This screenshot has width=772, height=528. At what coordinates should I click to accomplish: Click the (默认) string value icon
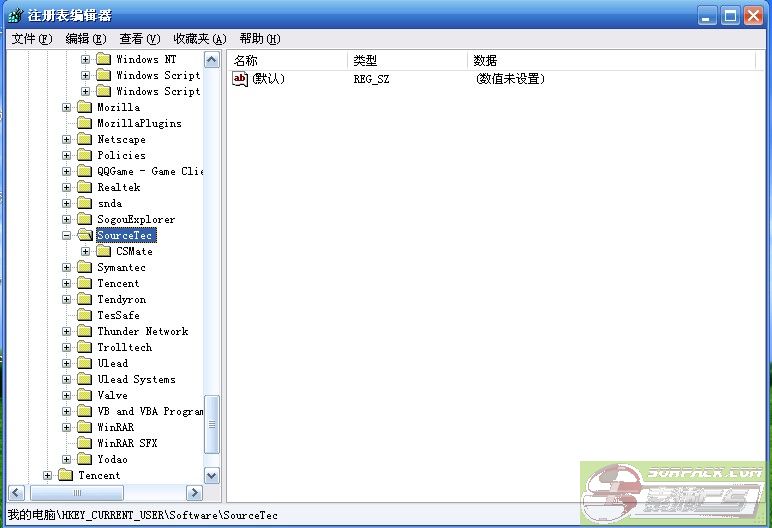240,79
